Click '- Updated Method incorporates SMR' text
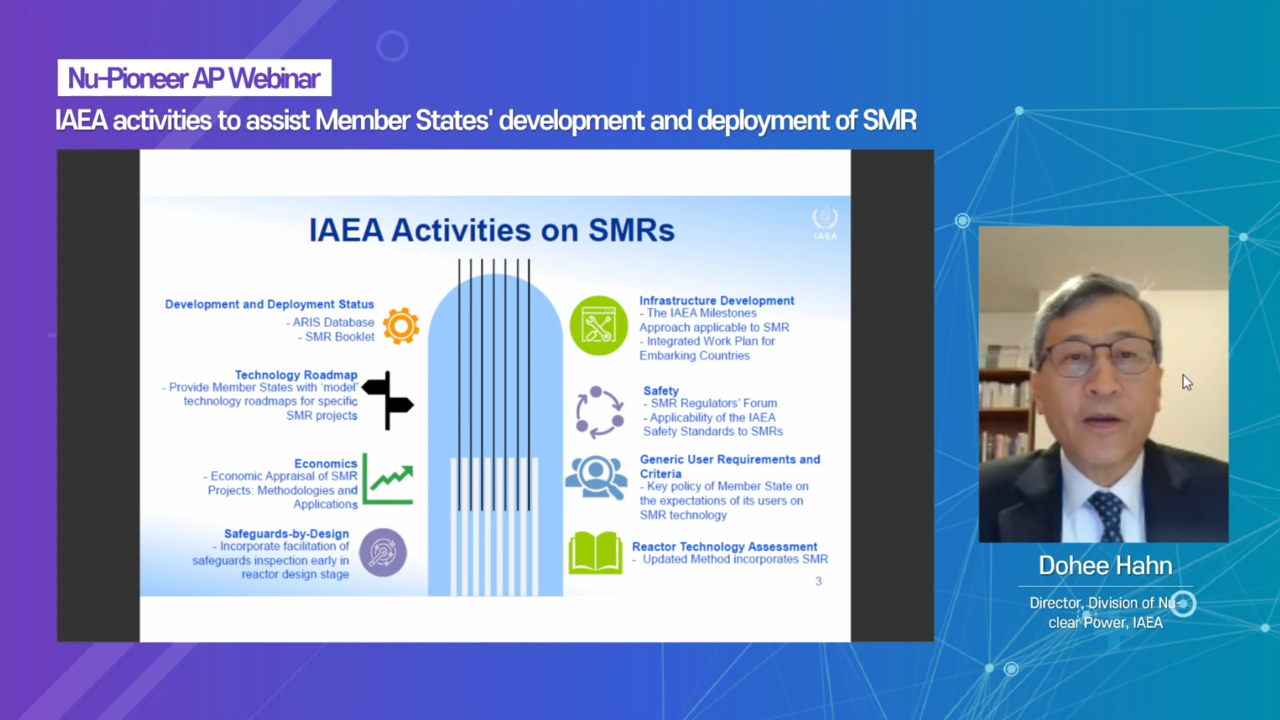This screenshot has height=720, width=1280. click(x=730, y=560)
